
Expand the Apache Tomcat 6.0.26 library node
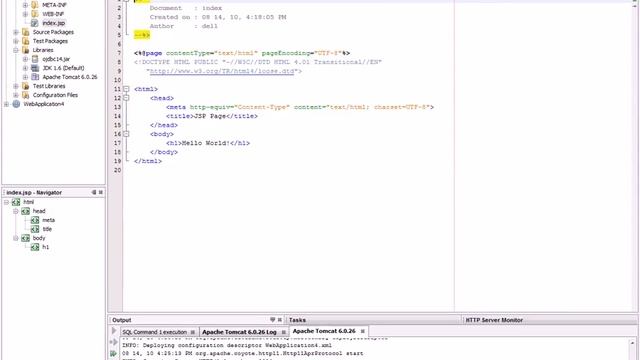(x=25, y=77)
